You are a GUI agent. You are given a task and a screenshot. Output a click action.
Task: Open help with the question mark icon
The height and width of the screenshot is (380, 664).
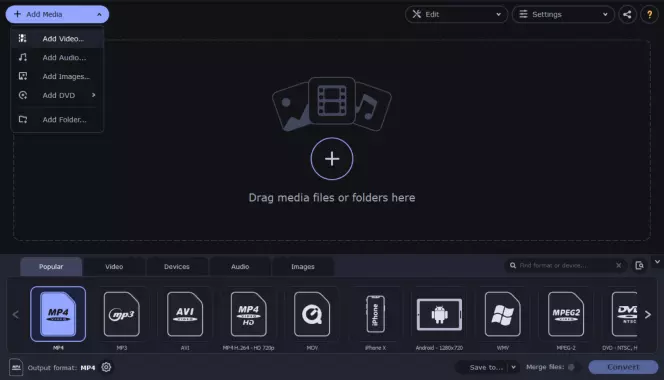pos(649,14)
